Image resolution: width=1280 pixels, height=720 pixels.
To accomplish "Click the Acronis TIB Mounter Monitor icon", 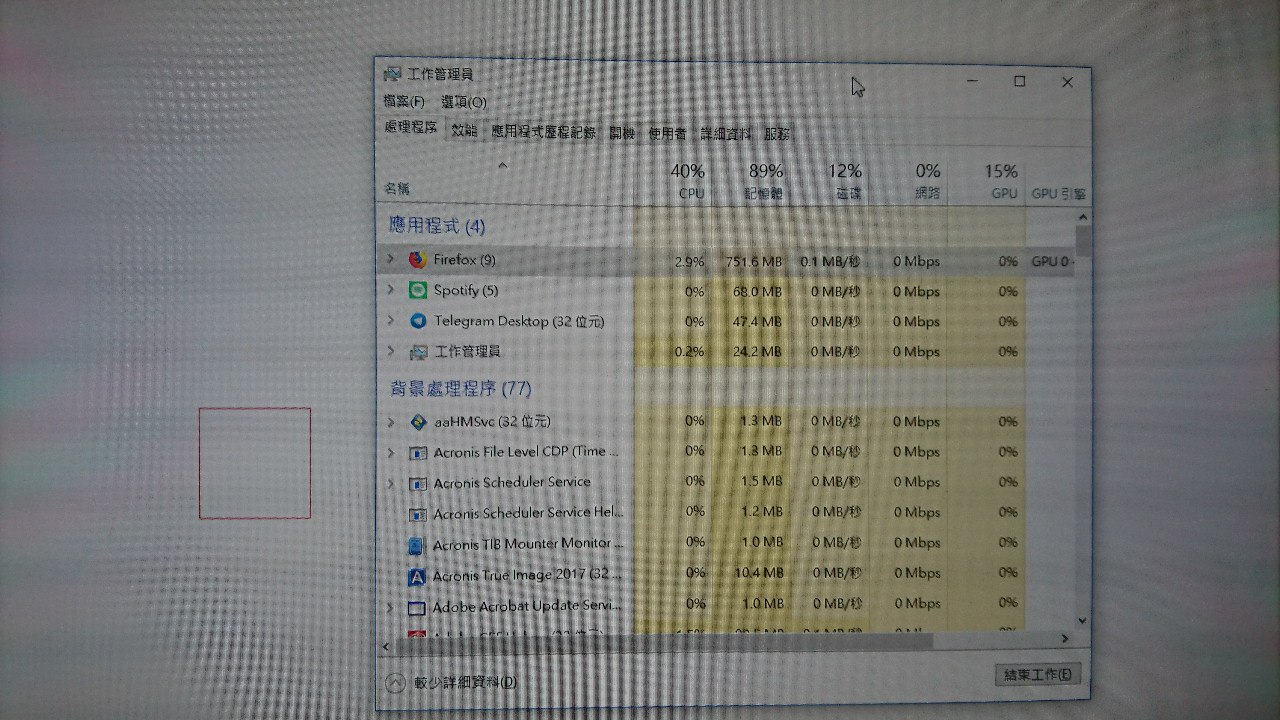I will [418, 545].
